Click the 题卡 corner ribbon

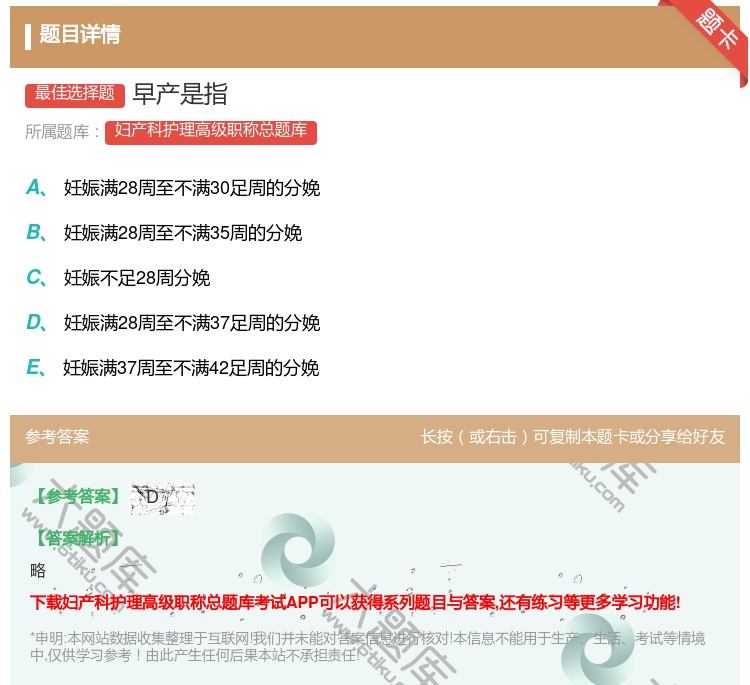coord(716,34)
